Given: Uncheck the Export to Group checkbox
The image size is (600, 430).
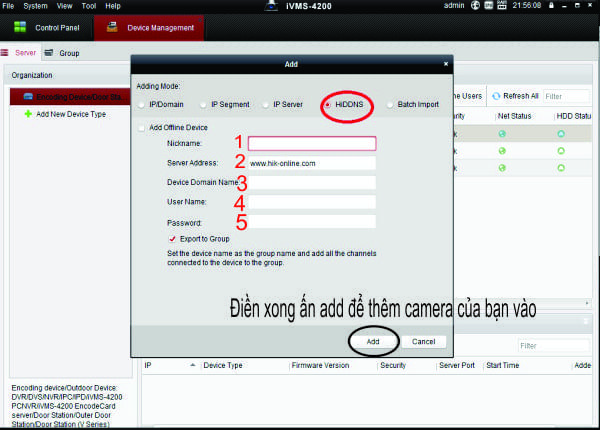Looking at the screenshot, I should click(x=172, y=239).
